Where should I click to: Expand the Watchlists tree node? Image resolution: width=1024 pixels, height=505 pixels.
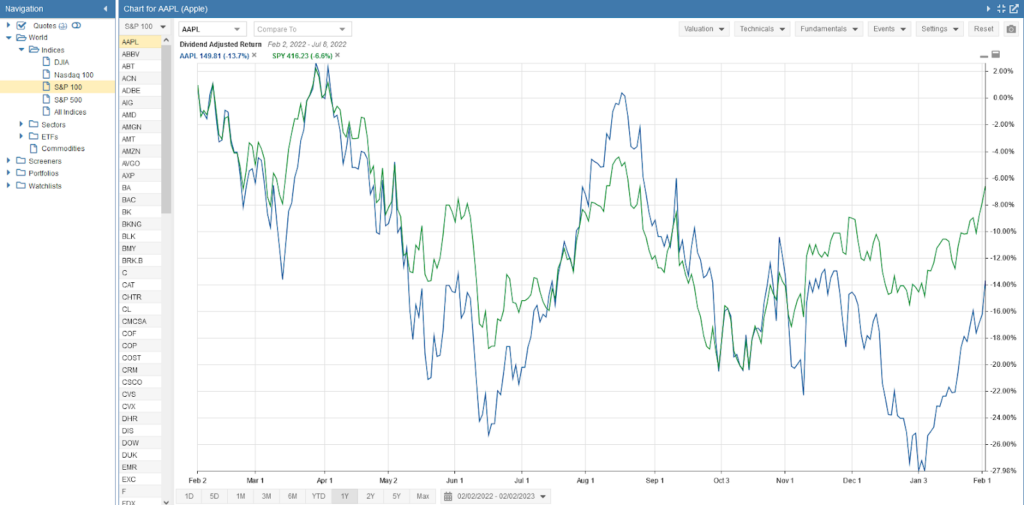click(8, 186)
